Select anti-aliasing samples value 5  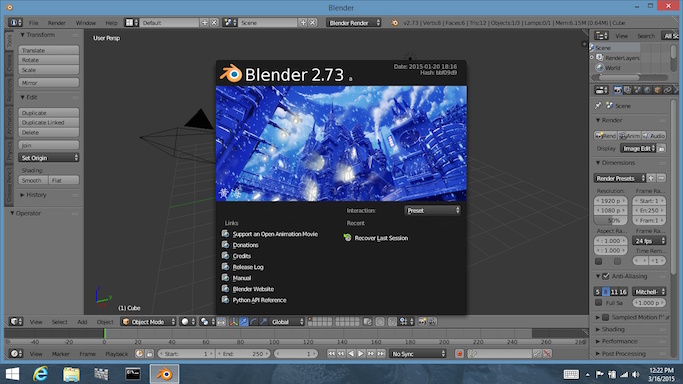tap(598, 292)
